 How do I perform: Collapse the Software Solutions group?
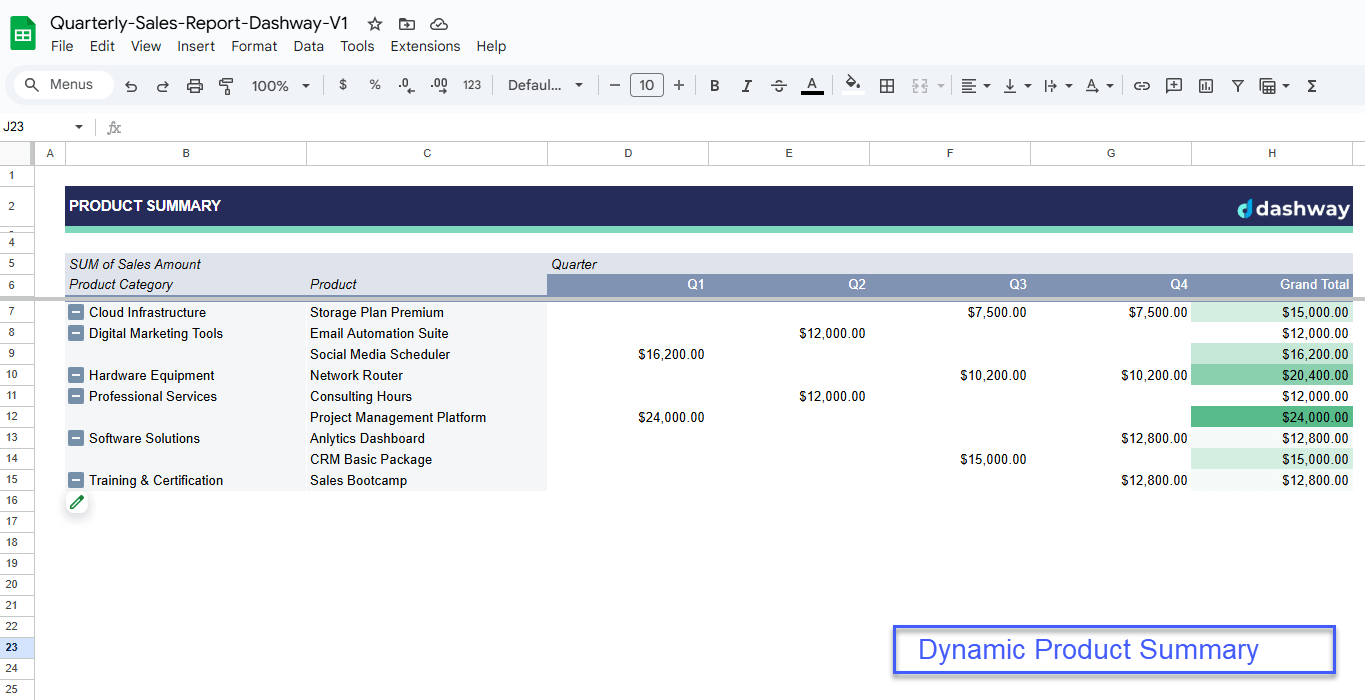[x=76, y=439]
